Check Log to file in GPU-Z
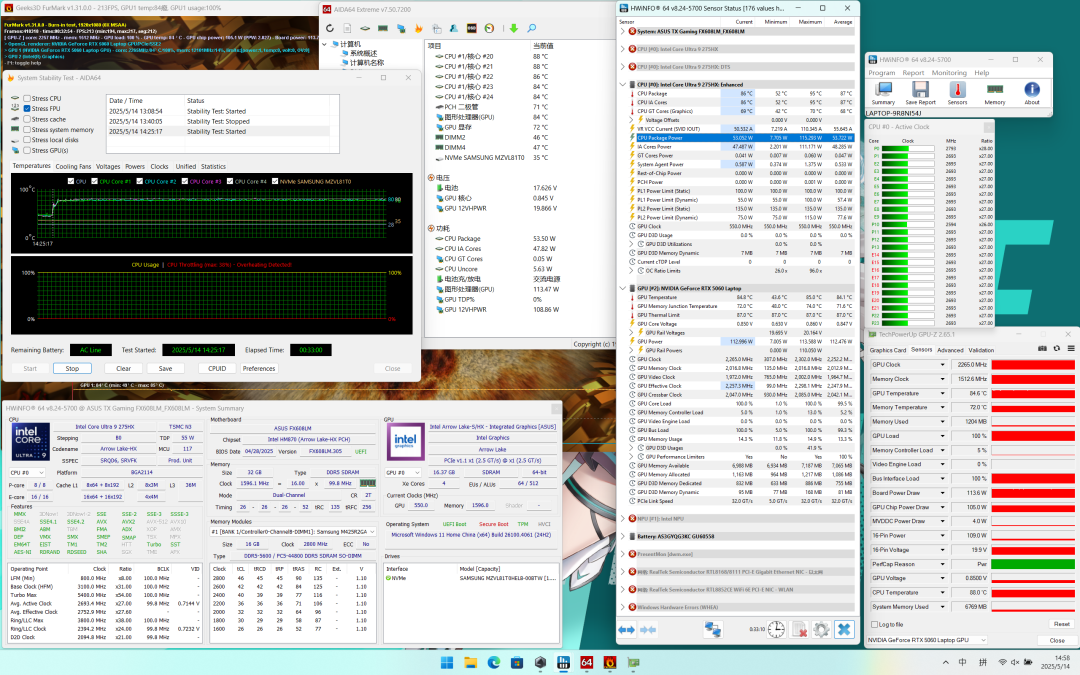The width and height of the screenshot is (1080, 675). [x=875, y=625]
